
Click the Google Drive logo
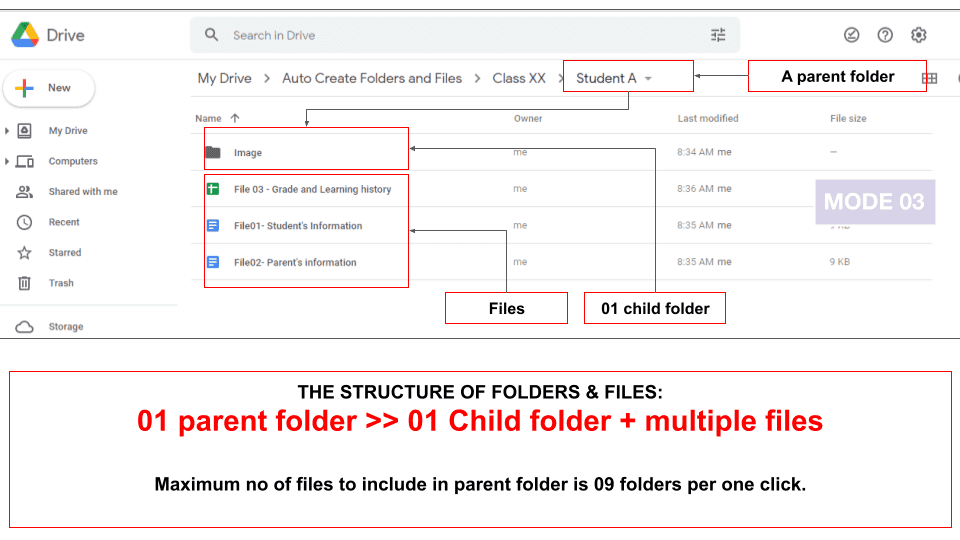coord(47,35)
